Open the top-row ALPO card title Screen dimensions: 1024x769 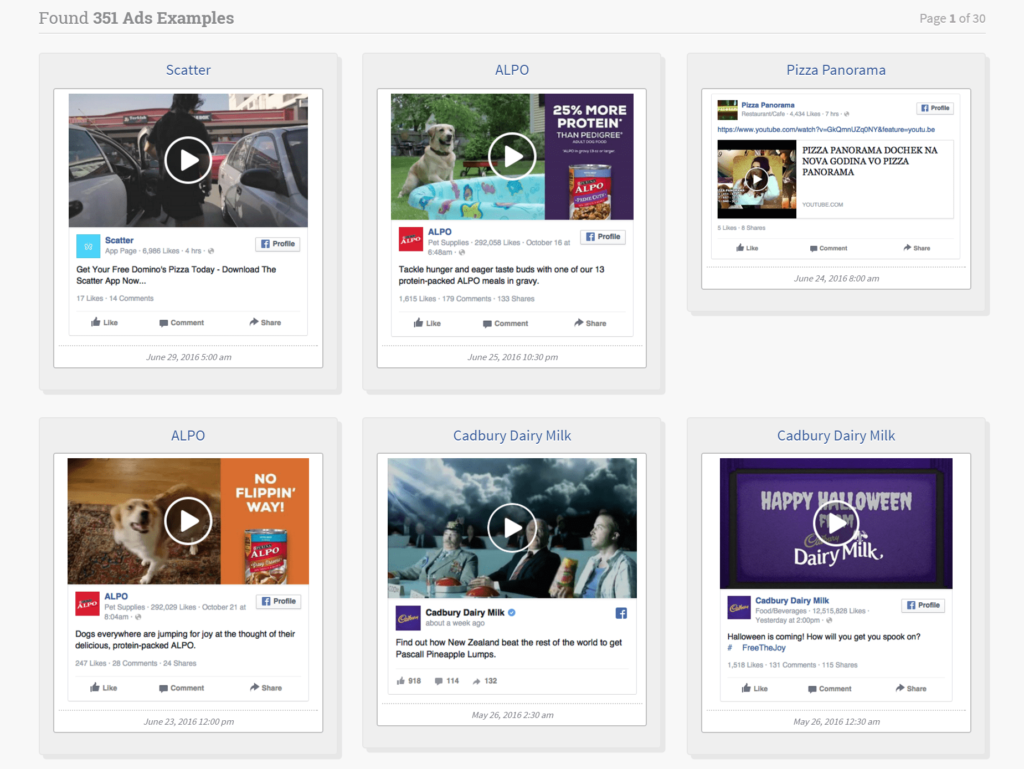coord(512,70)
